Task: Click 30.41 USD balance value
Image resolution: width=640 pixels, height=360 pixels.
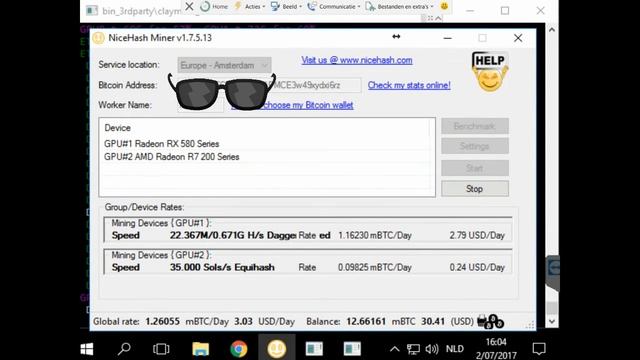Action: pos(433,322)
